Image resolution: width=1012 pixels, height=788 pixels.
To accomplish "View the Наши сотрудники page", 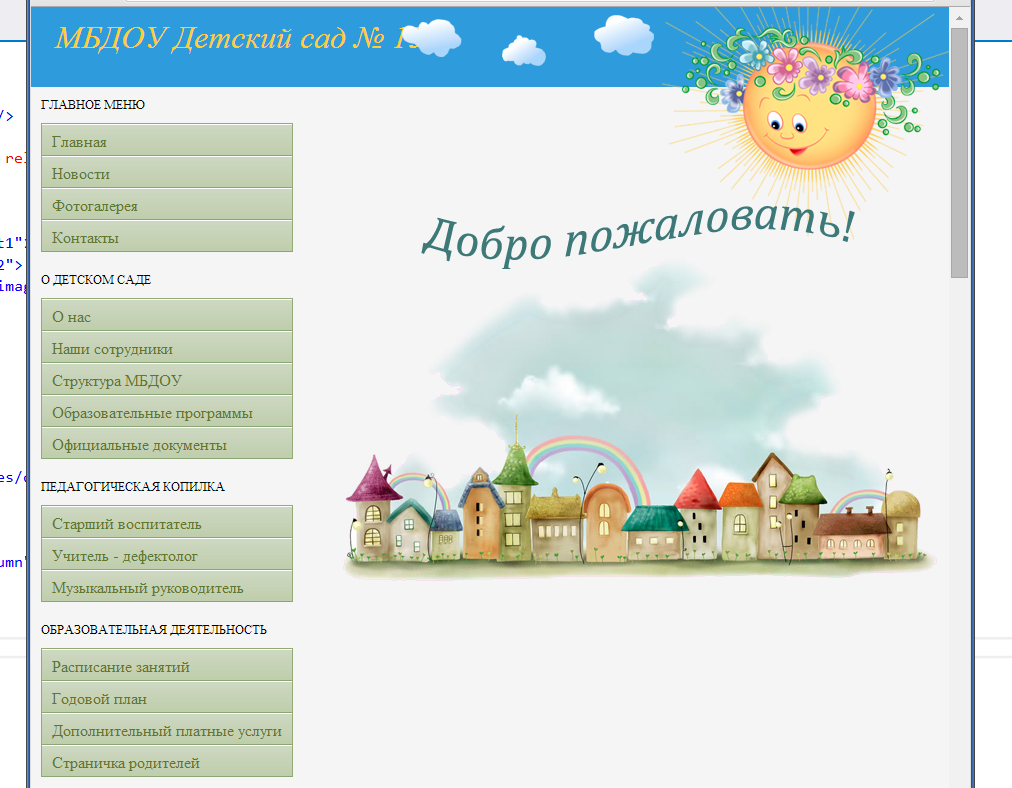I will click(x=166, y=348).
